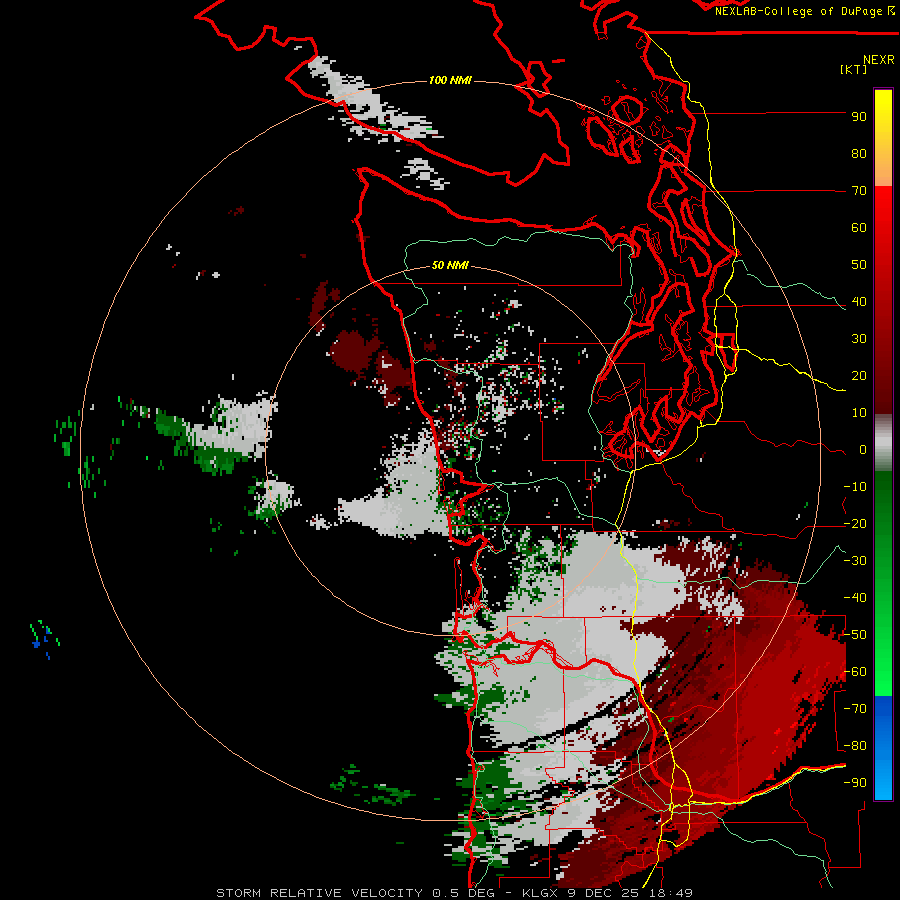Click the 100 NMI range ring label
The width and height of the screenshot is (900, 900).
tap(450, 80)
